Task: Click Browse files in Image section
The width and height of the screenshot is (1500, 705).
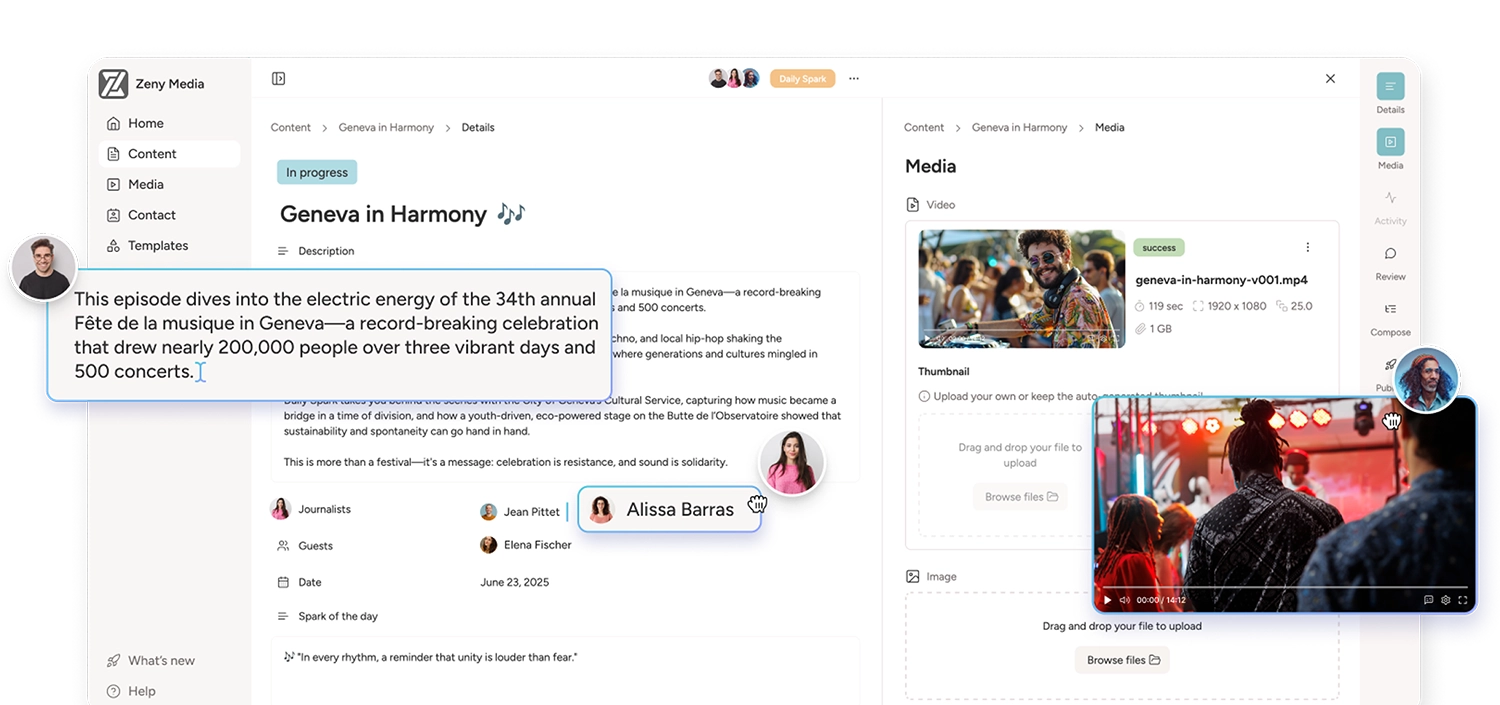Action: [1122, 660]
